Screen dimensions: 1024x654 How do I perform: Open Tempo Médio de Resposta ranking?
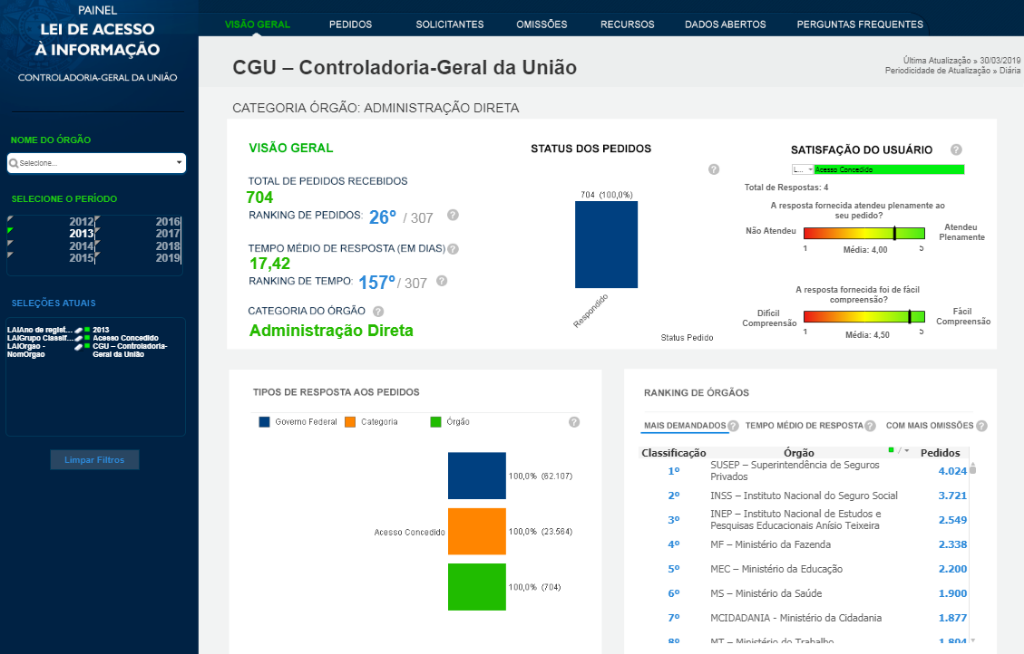tap(804, 426)
